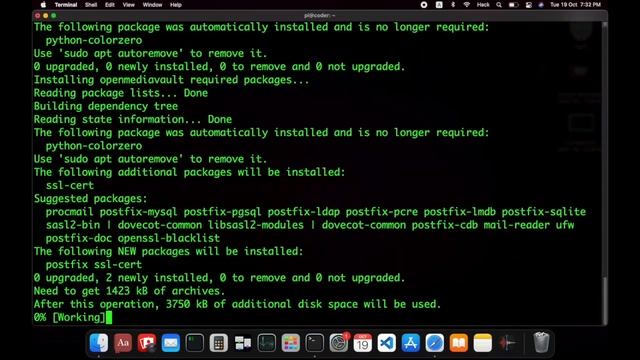Open App Store from the Dock
Viewport: 640px width, 360px height.
click(x=411, y=343)
